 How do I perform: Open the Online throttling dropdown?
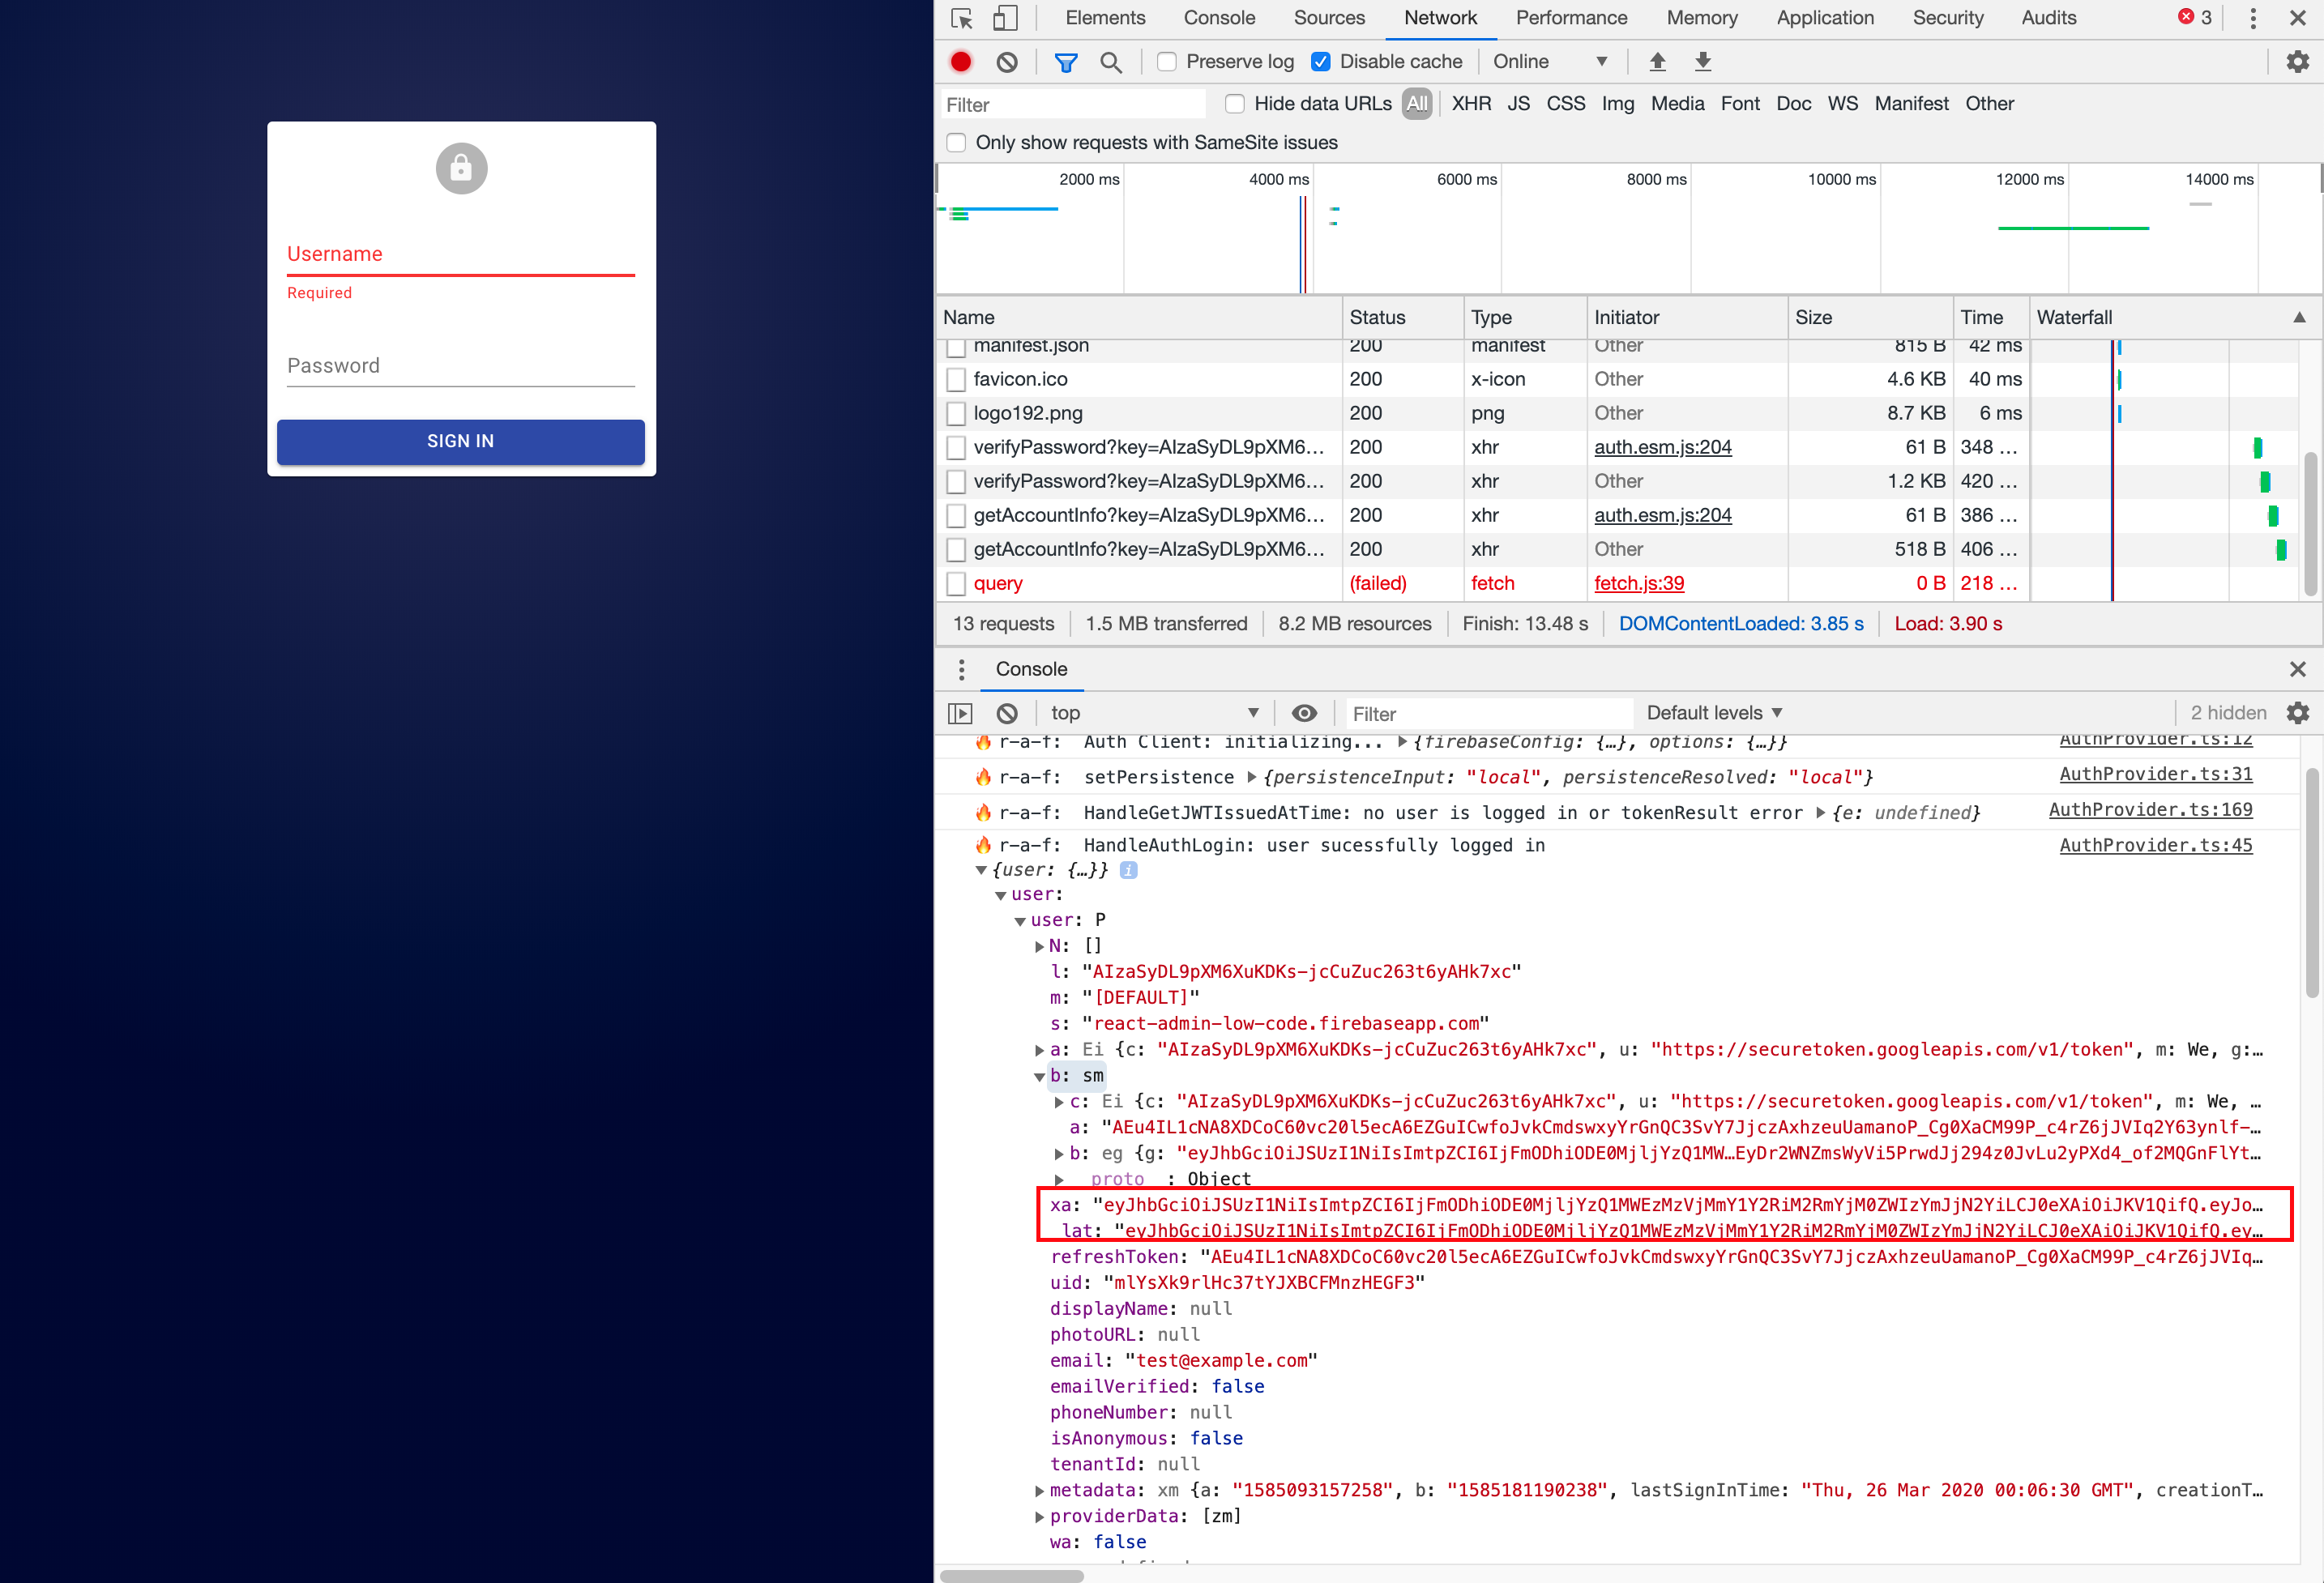[1549, 62]
